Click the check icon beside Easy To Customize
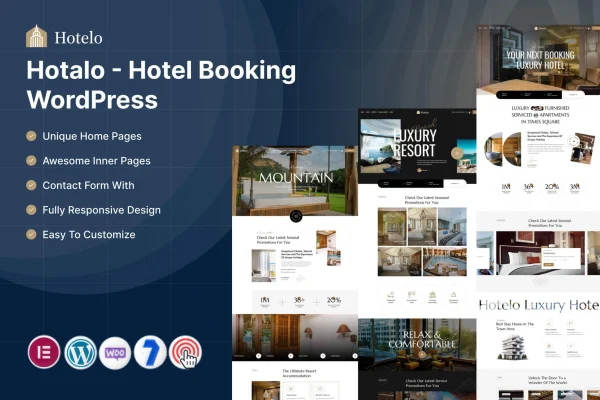 pyautogui.click(x=31, y=234)
